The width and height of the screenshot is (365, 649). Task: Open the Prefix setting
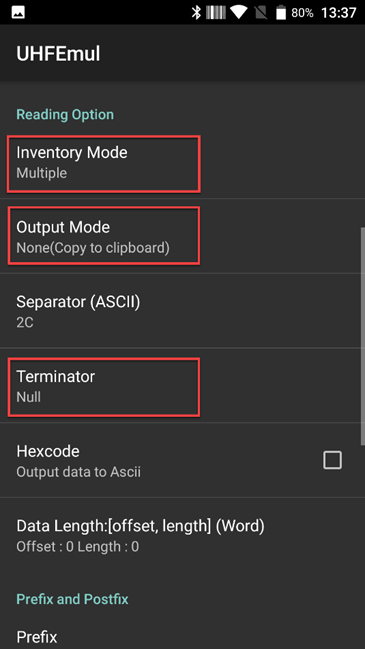pyautogui.click(x=182, y=637)
